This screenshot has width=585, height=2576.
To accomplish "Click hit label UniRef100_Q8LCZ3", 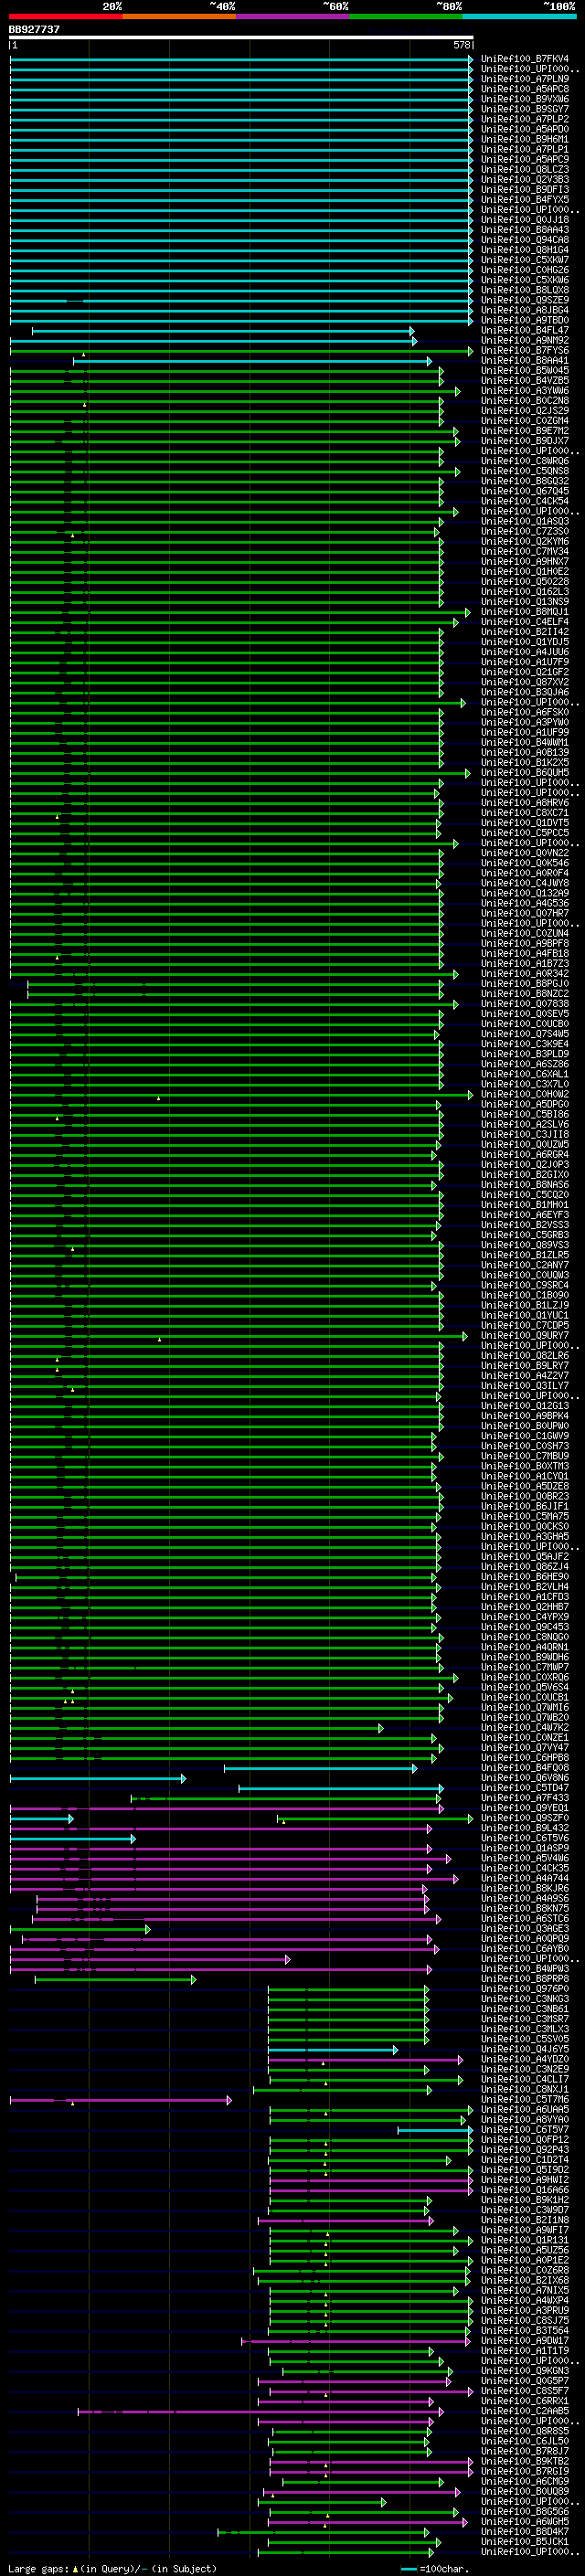I will [525, 169].
